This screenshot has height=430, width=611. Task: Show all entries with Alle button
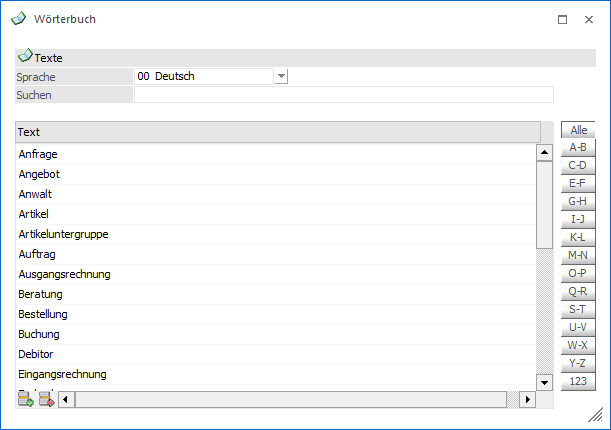(577, 130)
